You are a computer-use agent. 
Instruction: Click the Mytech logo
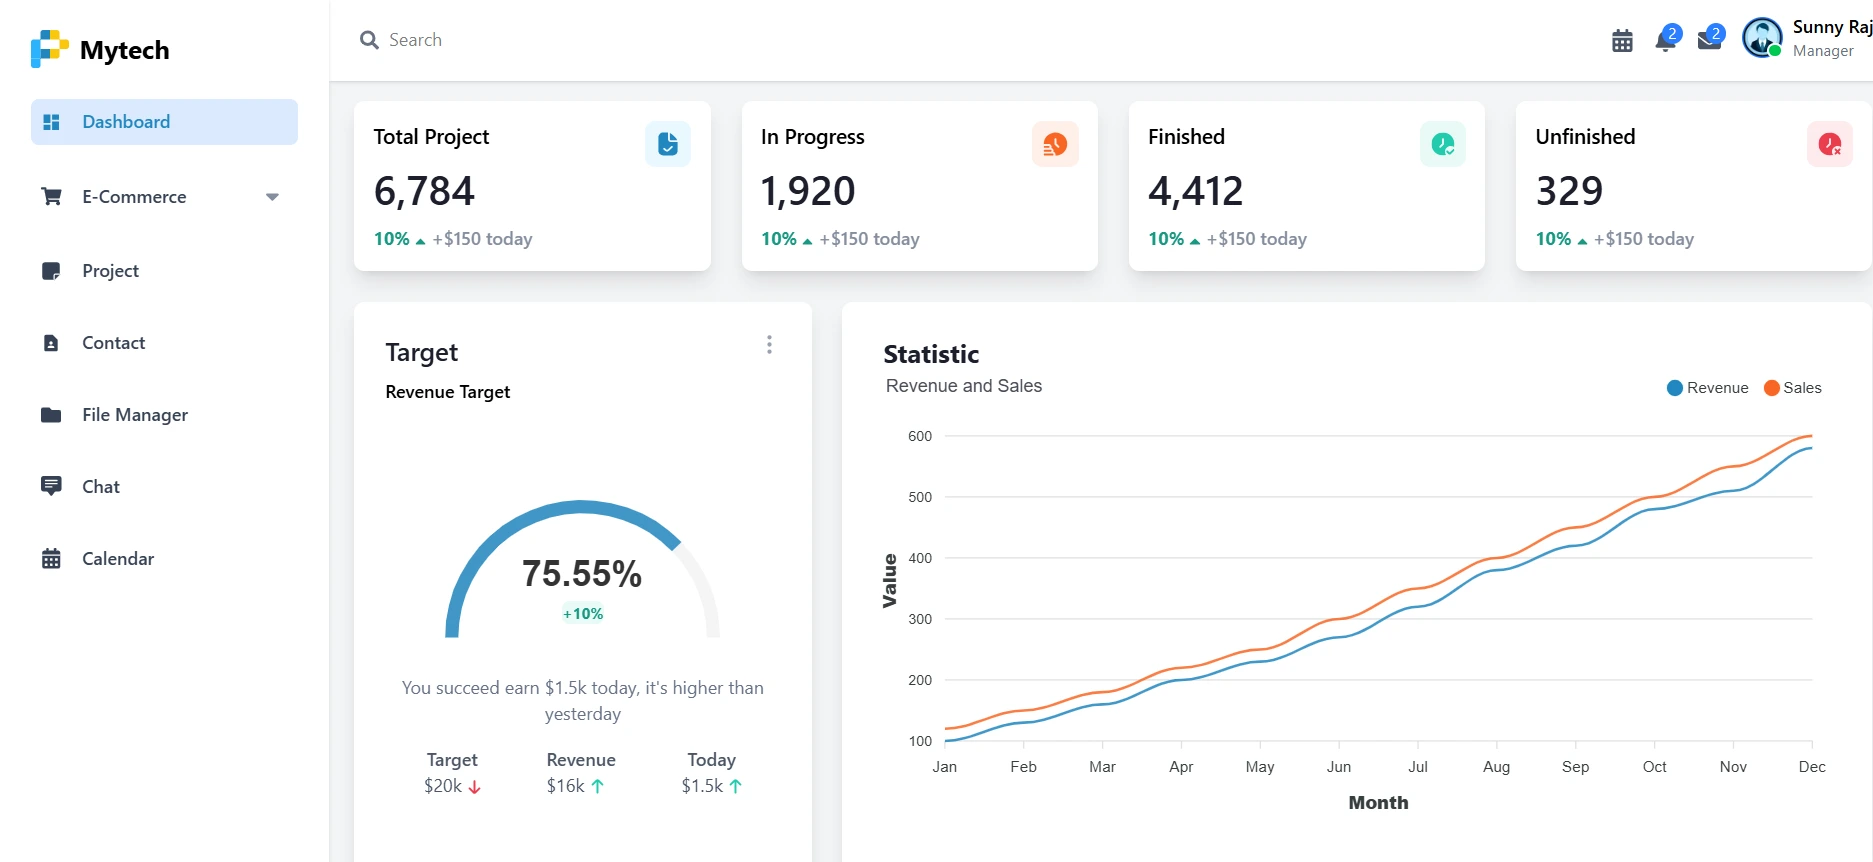click(x=100, y=49)
